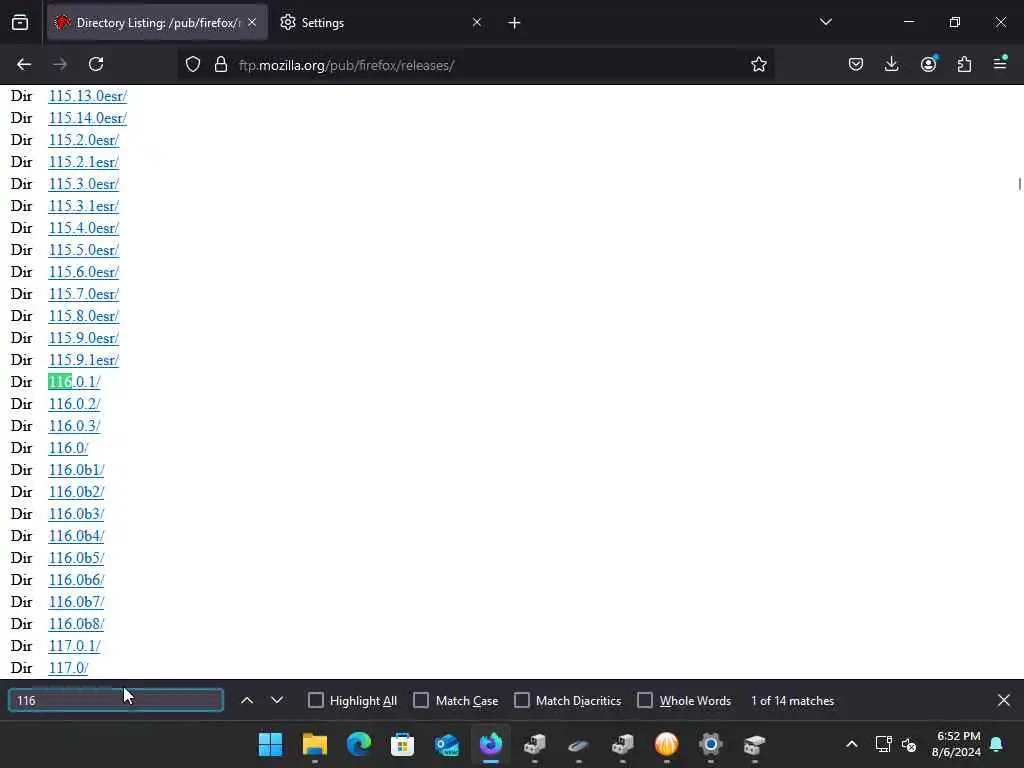
Task: Open the 116.0/ directory link
Action: click(68, 448)
